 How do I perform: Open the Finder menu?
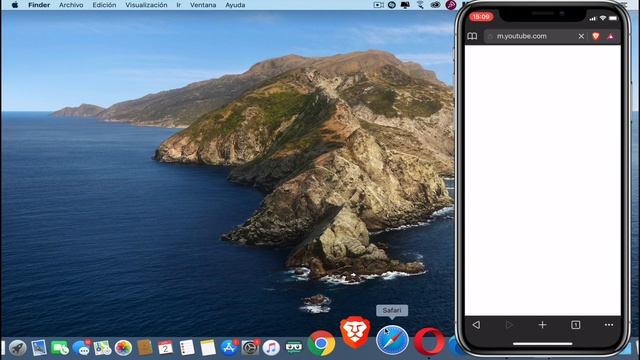pyautogui.click(x=39, y=5)
